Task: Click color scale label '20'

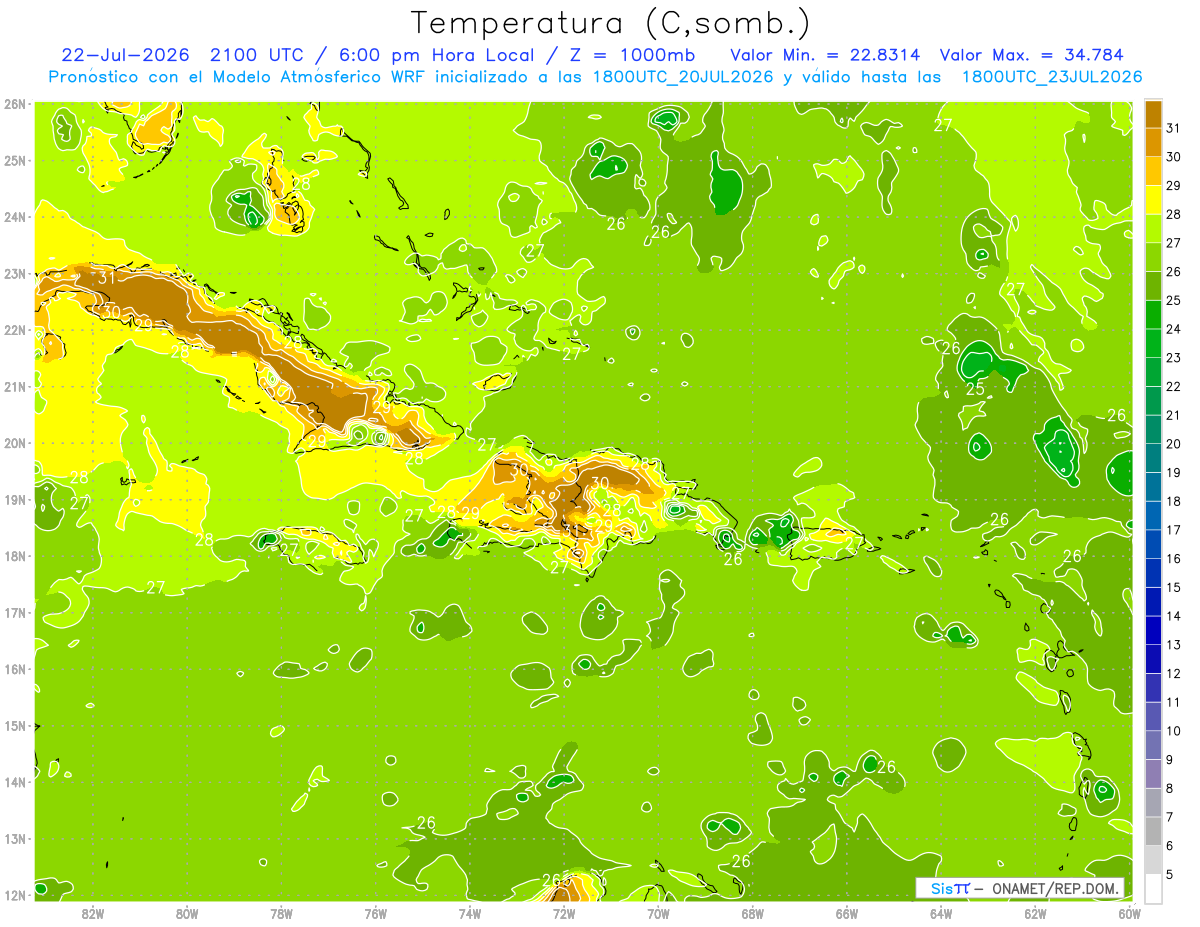Action: tap(1174, 444)
